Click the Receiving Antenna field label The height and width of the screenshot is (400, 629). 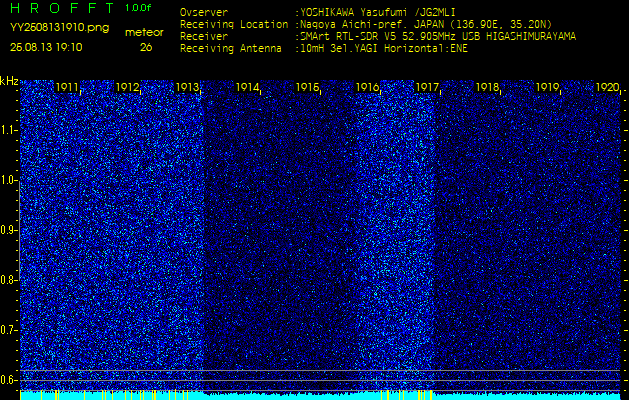(231, 49)
